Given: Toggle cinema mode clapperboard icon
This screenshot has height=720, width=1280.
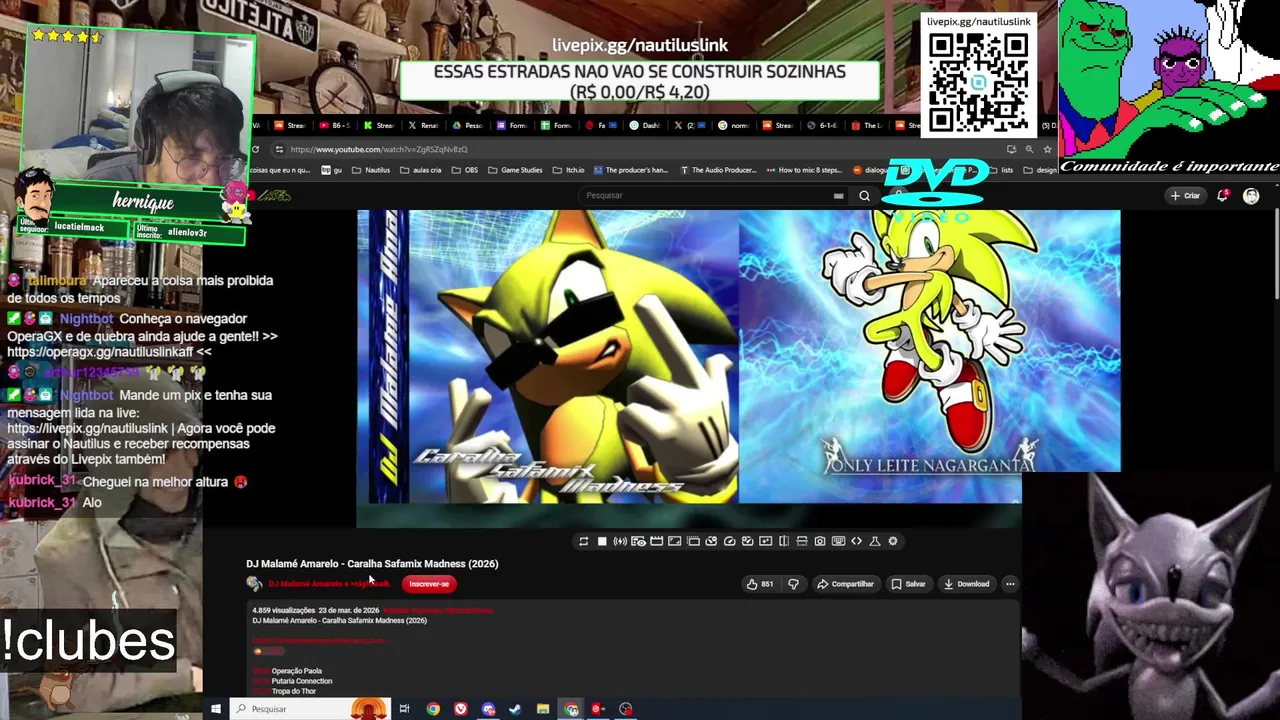Looking at the screenshot, I should pyautogui.click(x=656, y=541).
